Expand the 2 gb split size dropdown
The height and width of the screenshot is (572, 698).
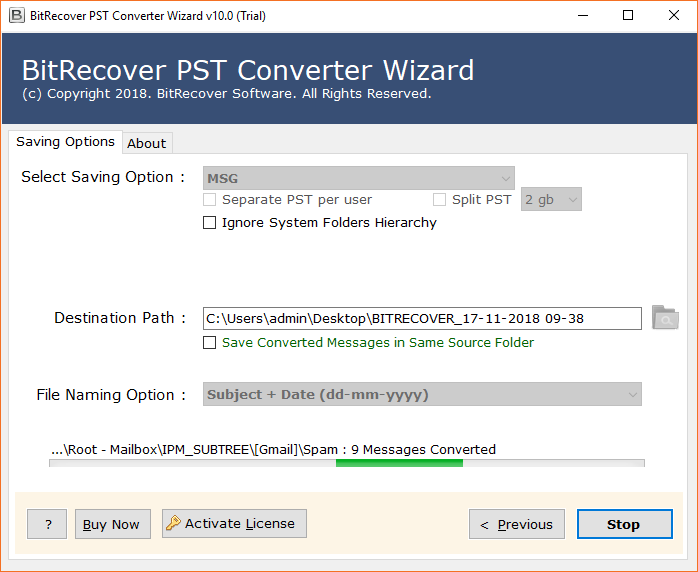(x=551, y=200)
